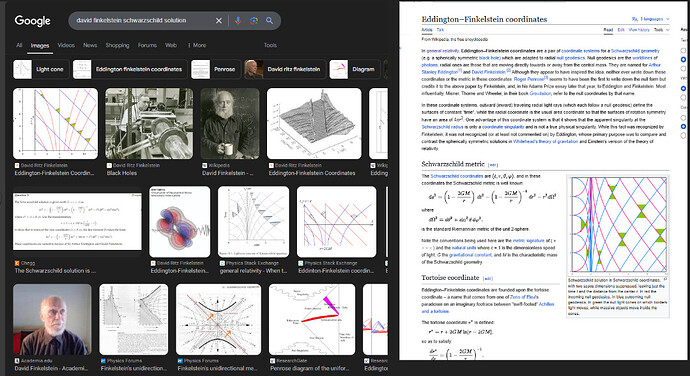Open 'general relativity - When t...' result title
This screenshot has width=690, height=376.
253,271
